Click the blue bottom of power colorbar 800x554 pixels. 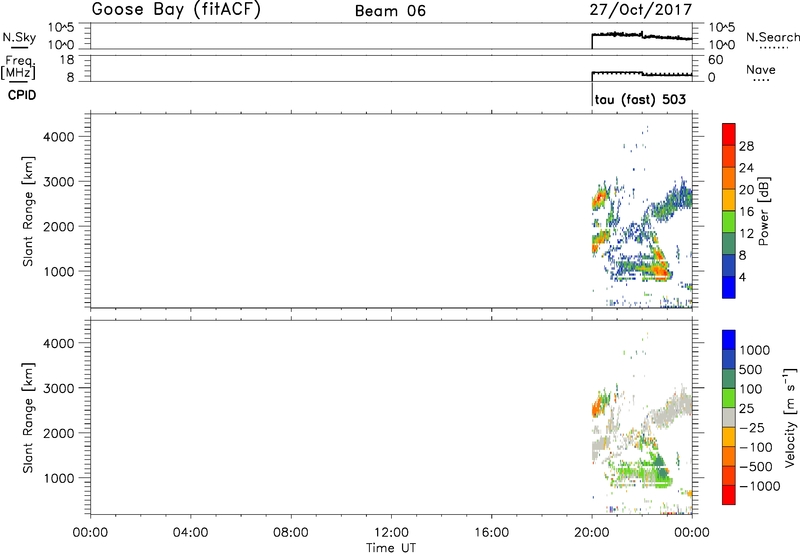click(729, 287)
